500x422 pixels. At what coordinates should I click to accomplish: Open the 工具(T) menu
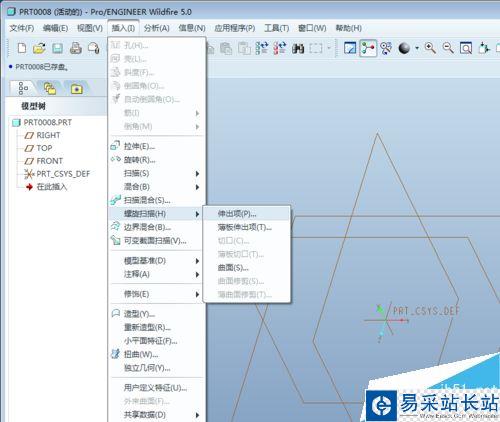point(277,28)
